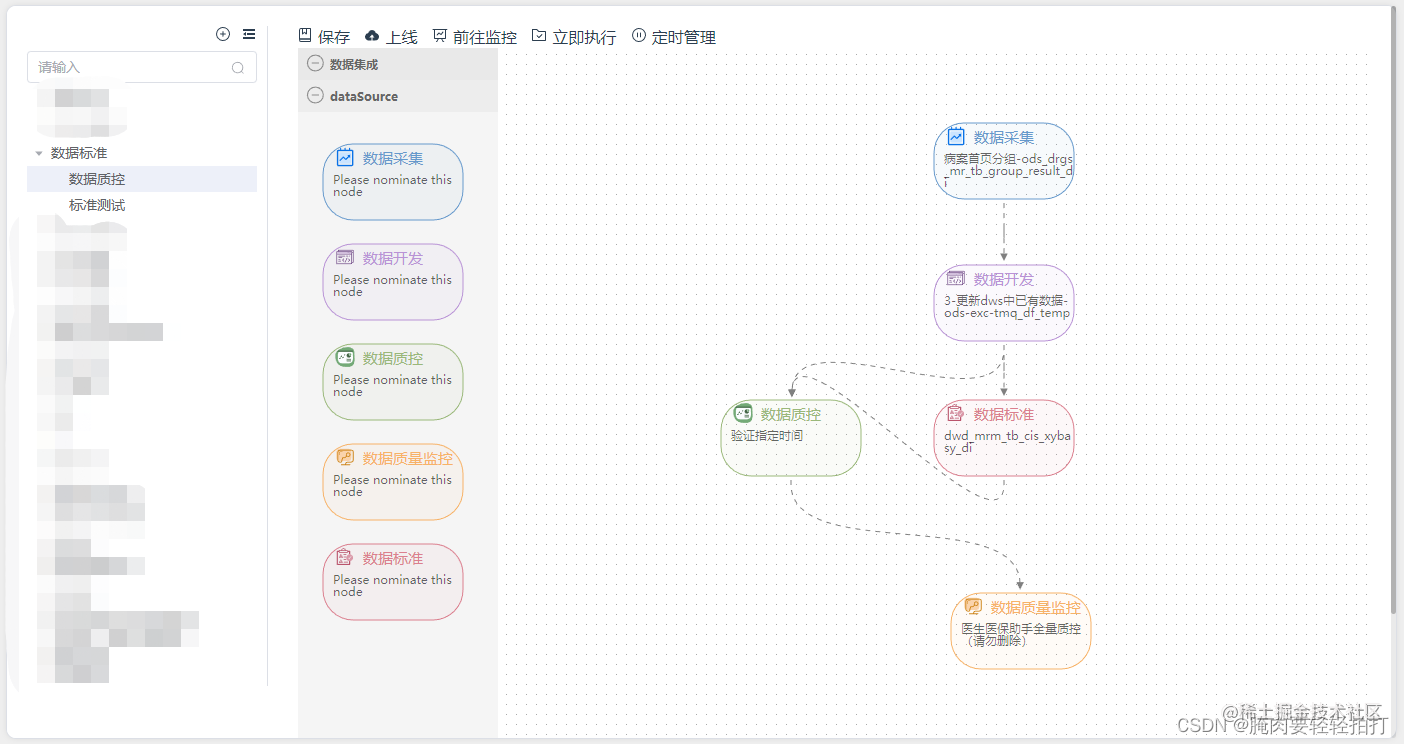Screen dimensions: 1404x744
Task: Click the cloud upload icon
Action: click(372, 35)
